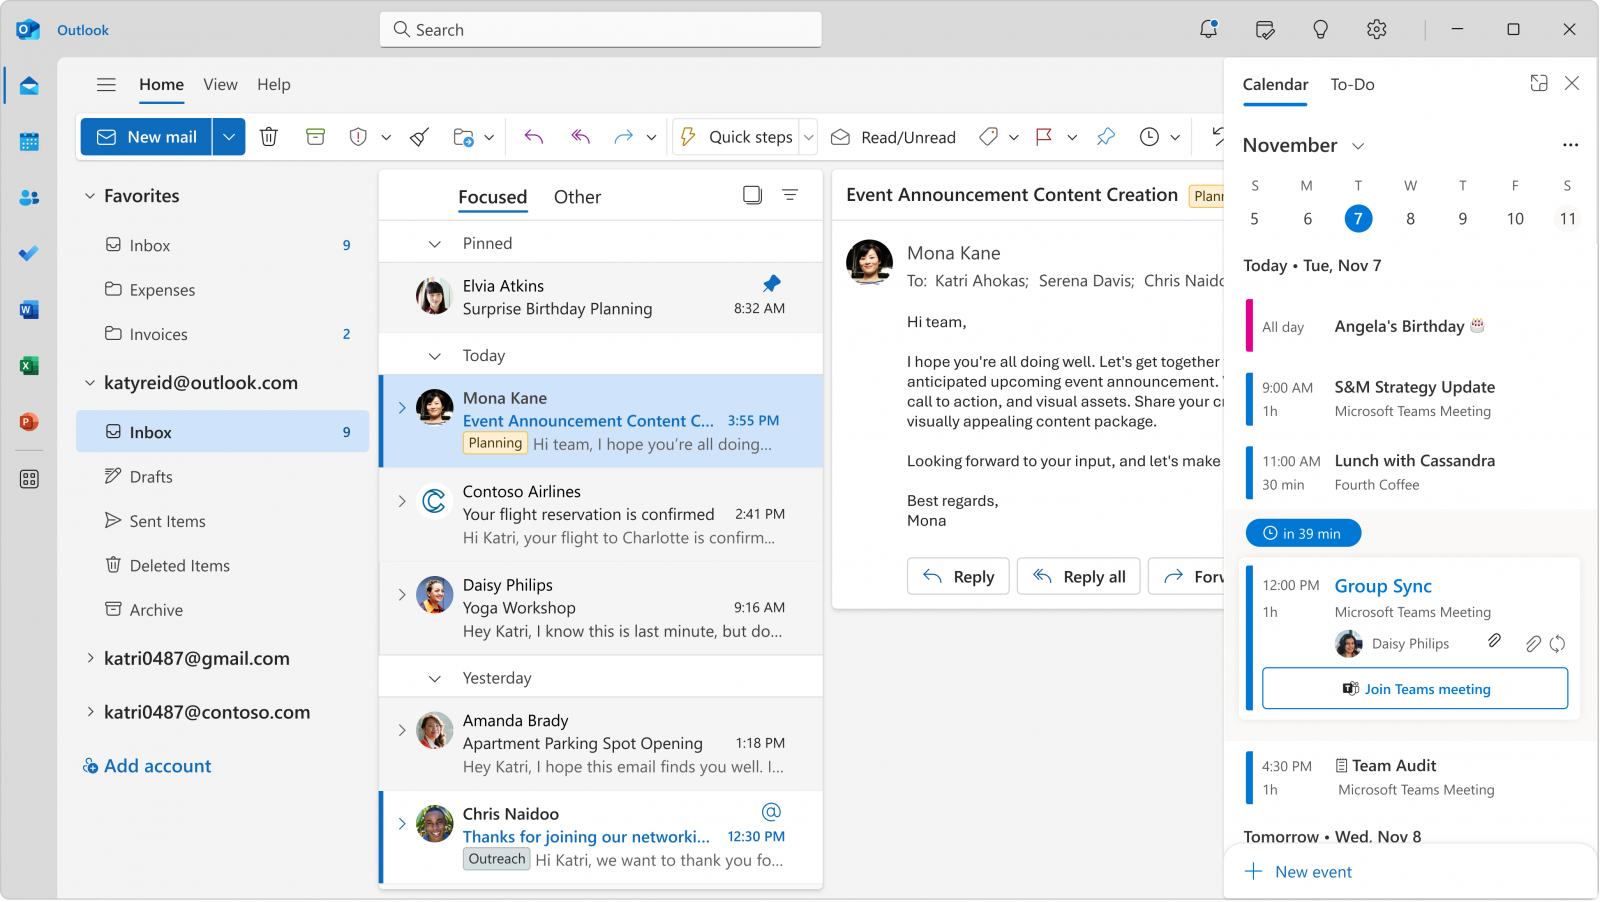Open the New mail dropdown arrow

click(229, 137)
